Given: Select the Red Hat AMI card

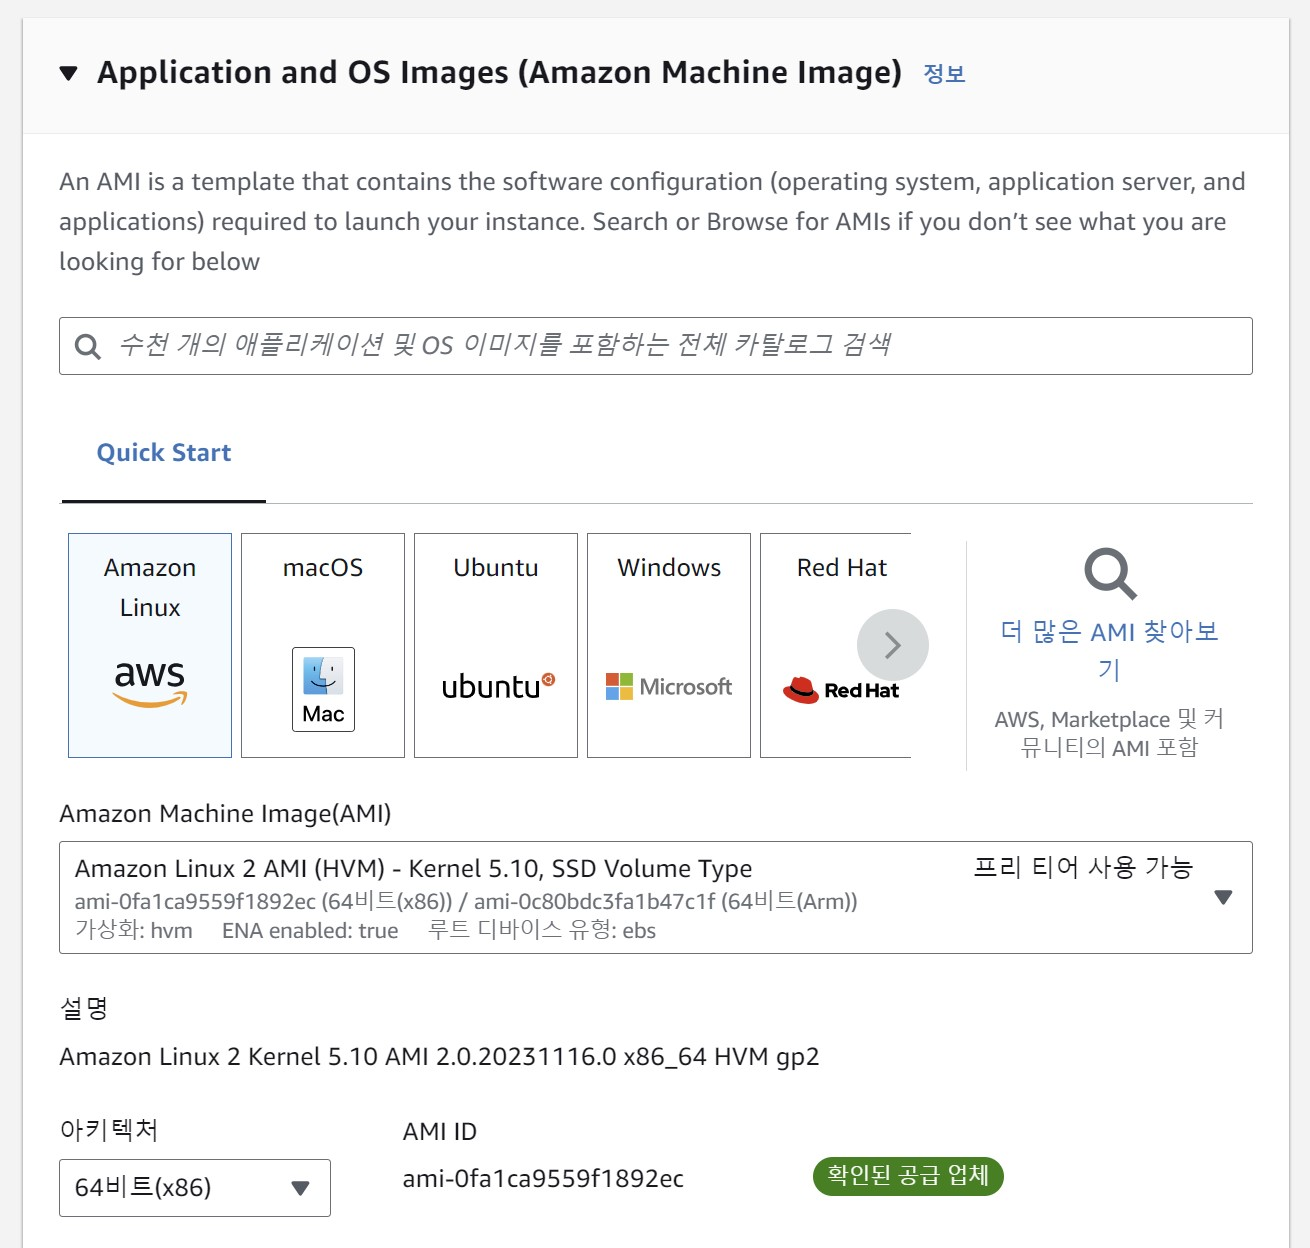Looking at the screenshot, I should [835, 645].
